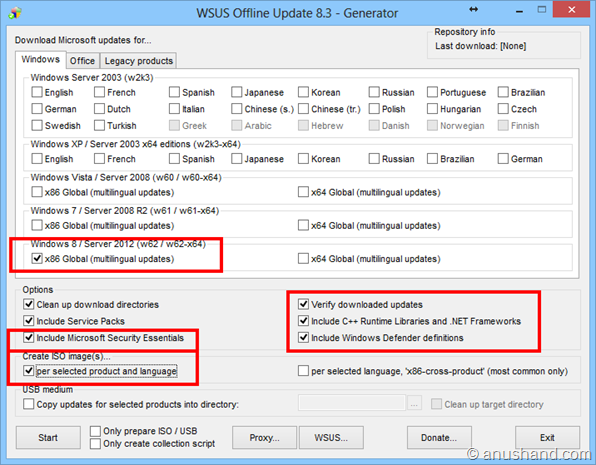Check Only create collection script

point(95,444)
